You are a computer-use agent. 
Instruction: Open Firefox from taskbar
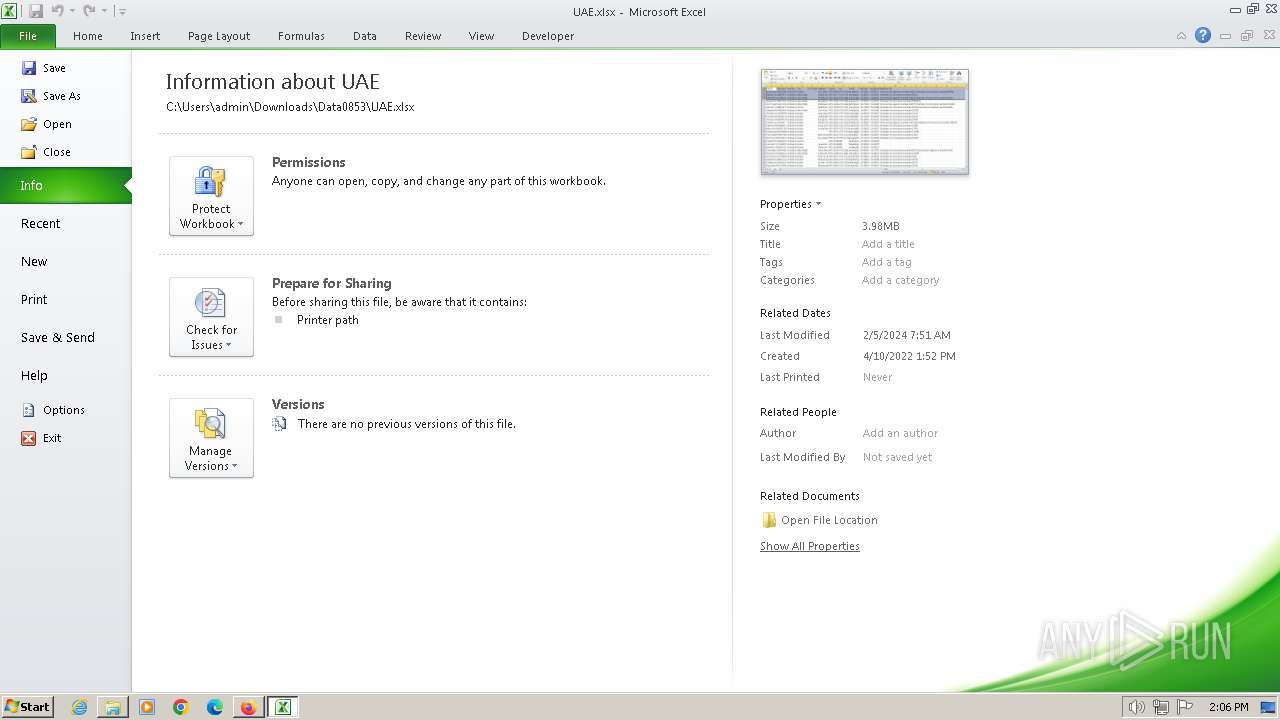pos(248,707)
